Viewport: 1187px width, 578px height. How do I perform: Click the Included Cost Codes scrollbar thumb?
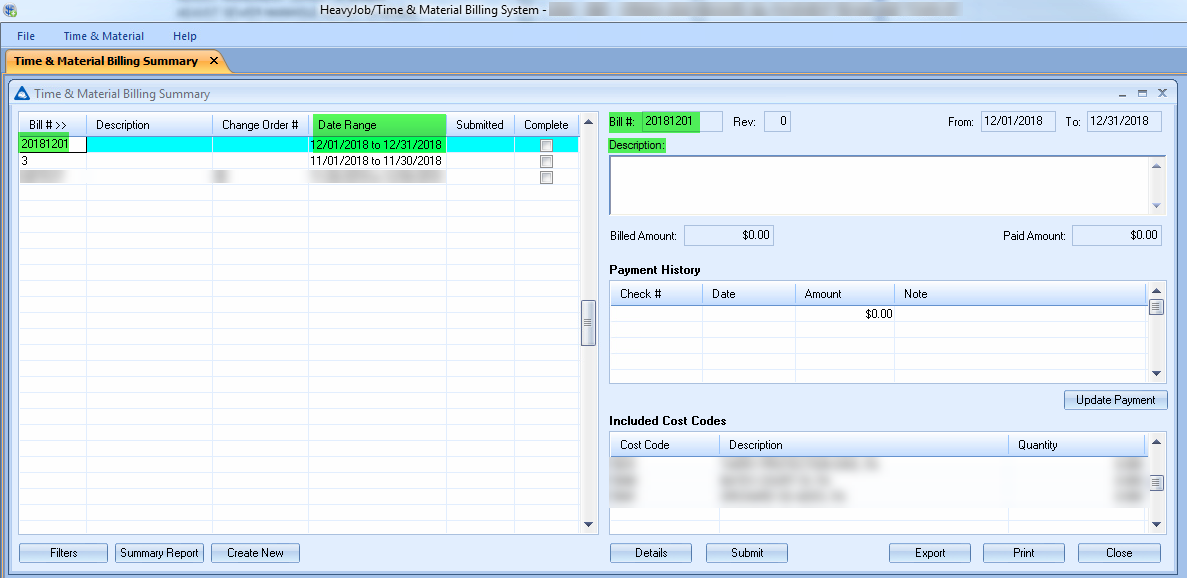(1156, 483)
